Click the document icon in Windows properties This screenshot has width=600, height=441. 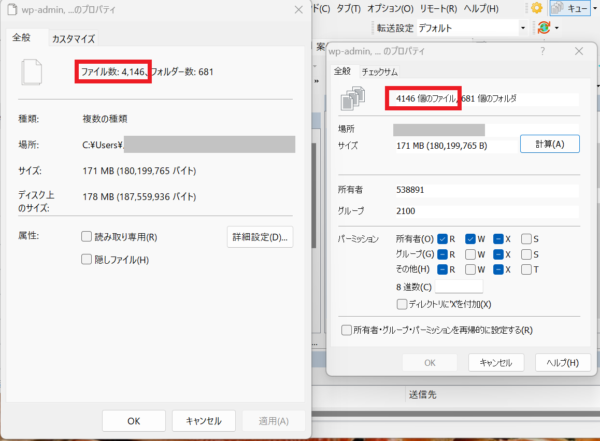33,72
